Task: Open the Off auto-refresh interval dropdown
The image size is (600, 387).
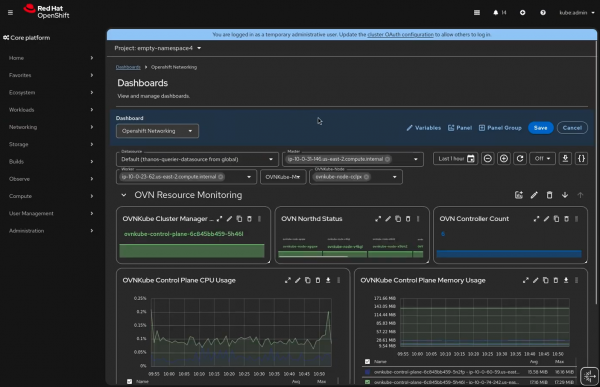Action: pos(542,158)
